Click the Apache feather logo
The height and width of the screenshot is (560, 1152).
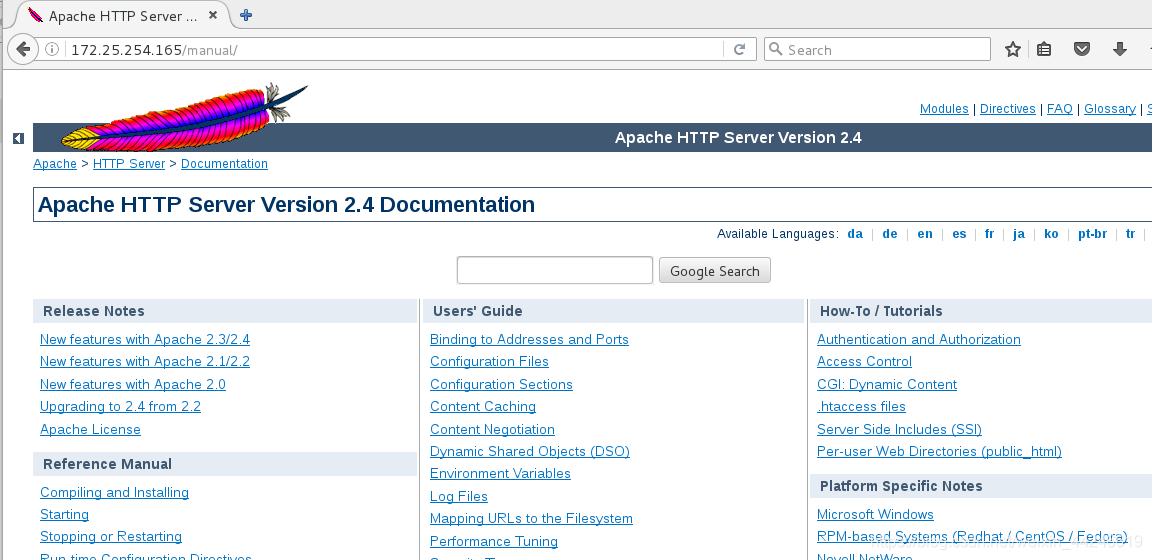(184, 116)
